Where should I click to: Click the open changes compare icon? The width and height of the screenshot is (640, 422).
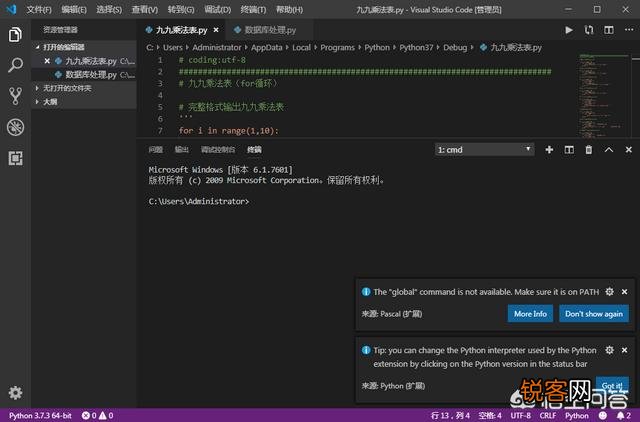click(589, 30)
